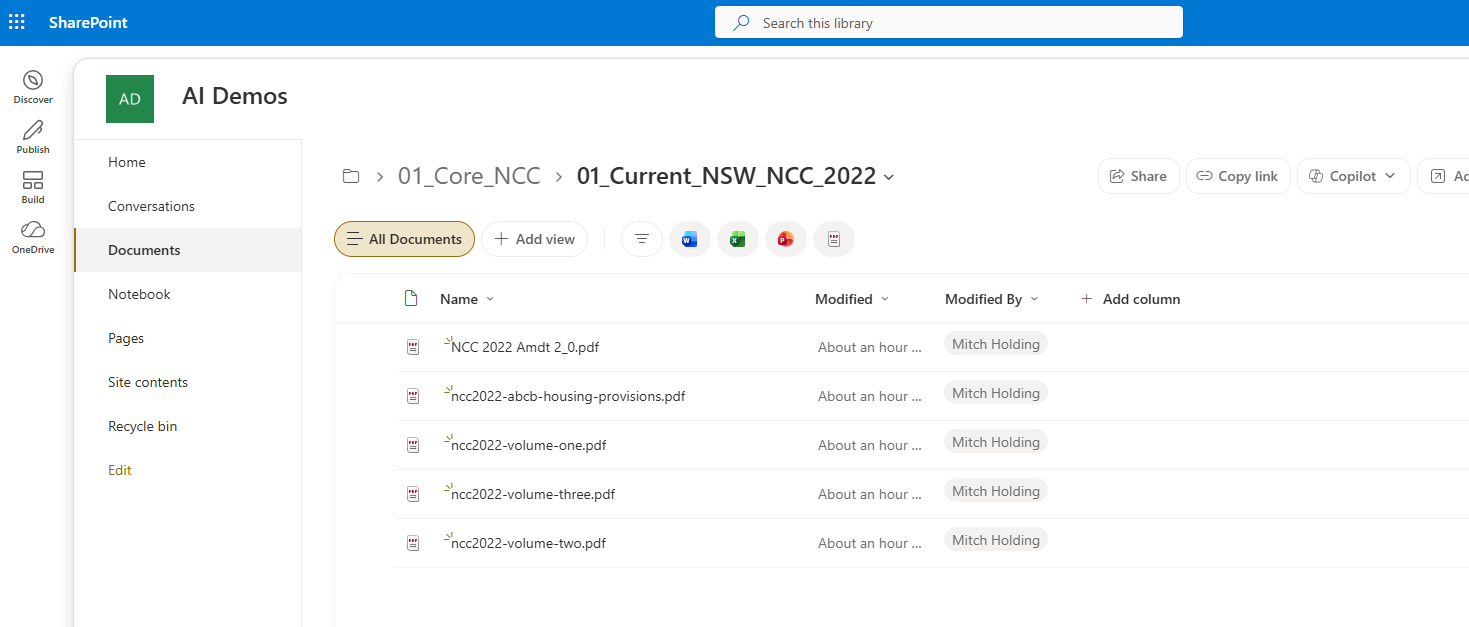Open ncc2022-volume-two.pdf

529,543
